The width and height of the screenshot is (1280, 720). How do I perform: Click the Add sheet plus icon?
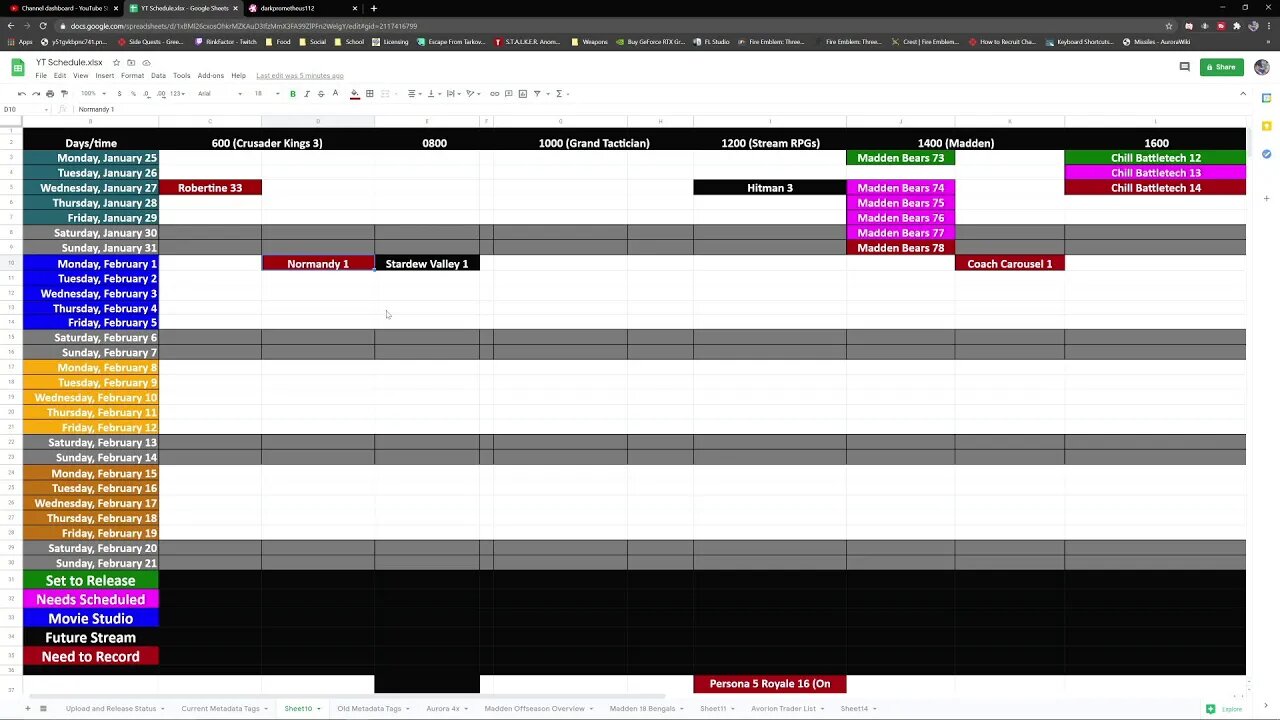tap(28, 708)
